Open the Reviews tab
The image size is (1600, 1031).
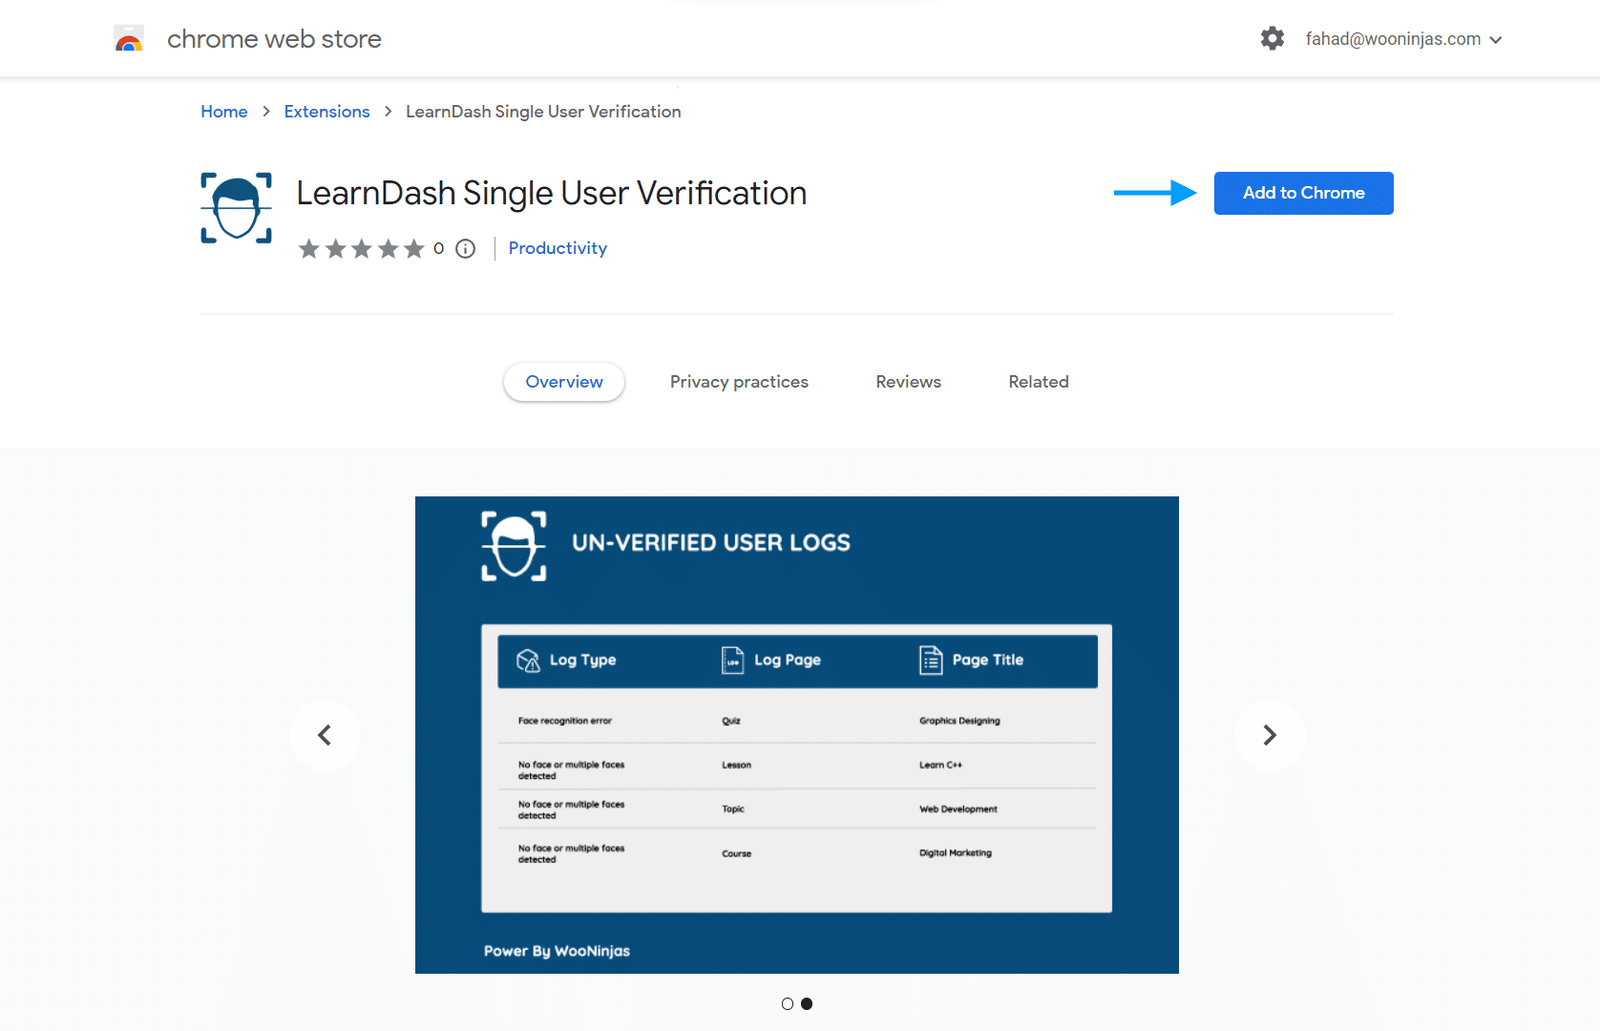point(908,382)
